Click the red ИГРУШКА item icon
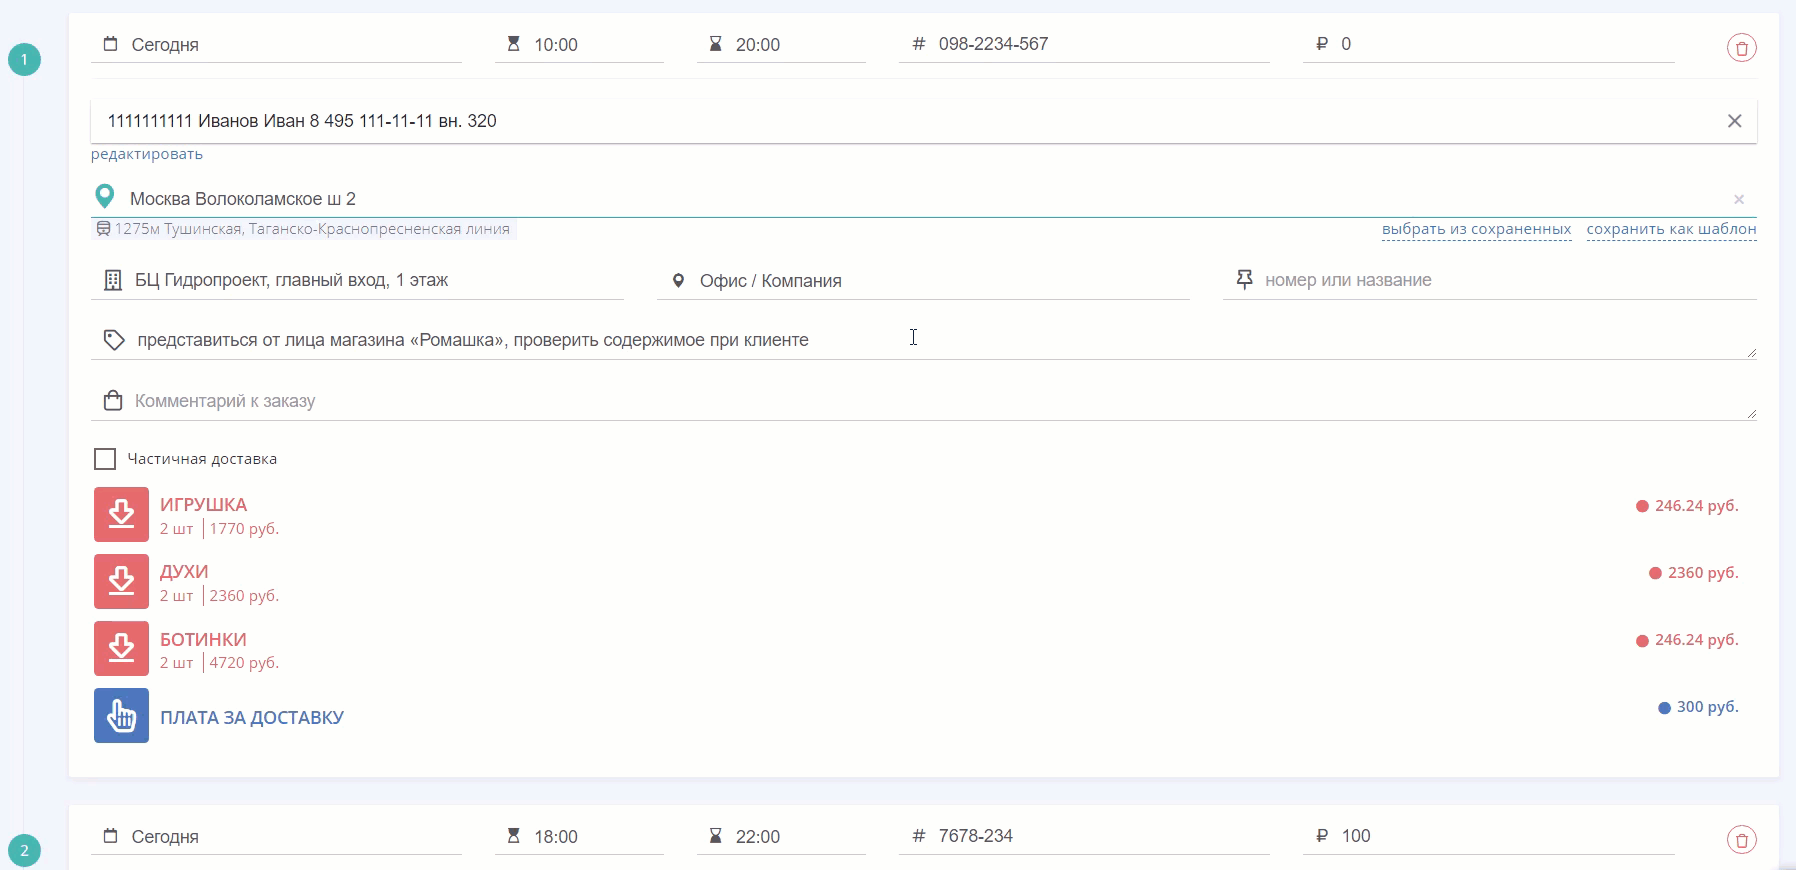 coord(121,514)
